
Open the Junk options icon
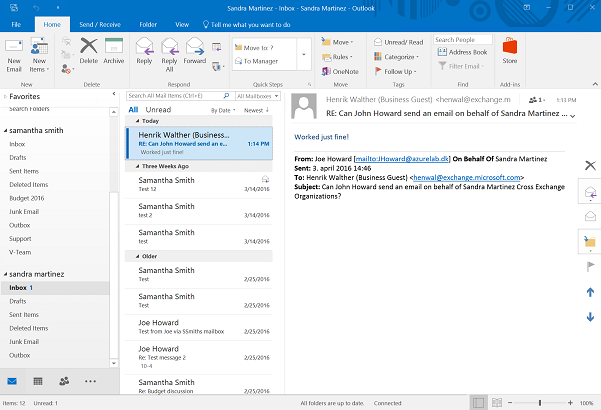[67, 69]
